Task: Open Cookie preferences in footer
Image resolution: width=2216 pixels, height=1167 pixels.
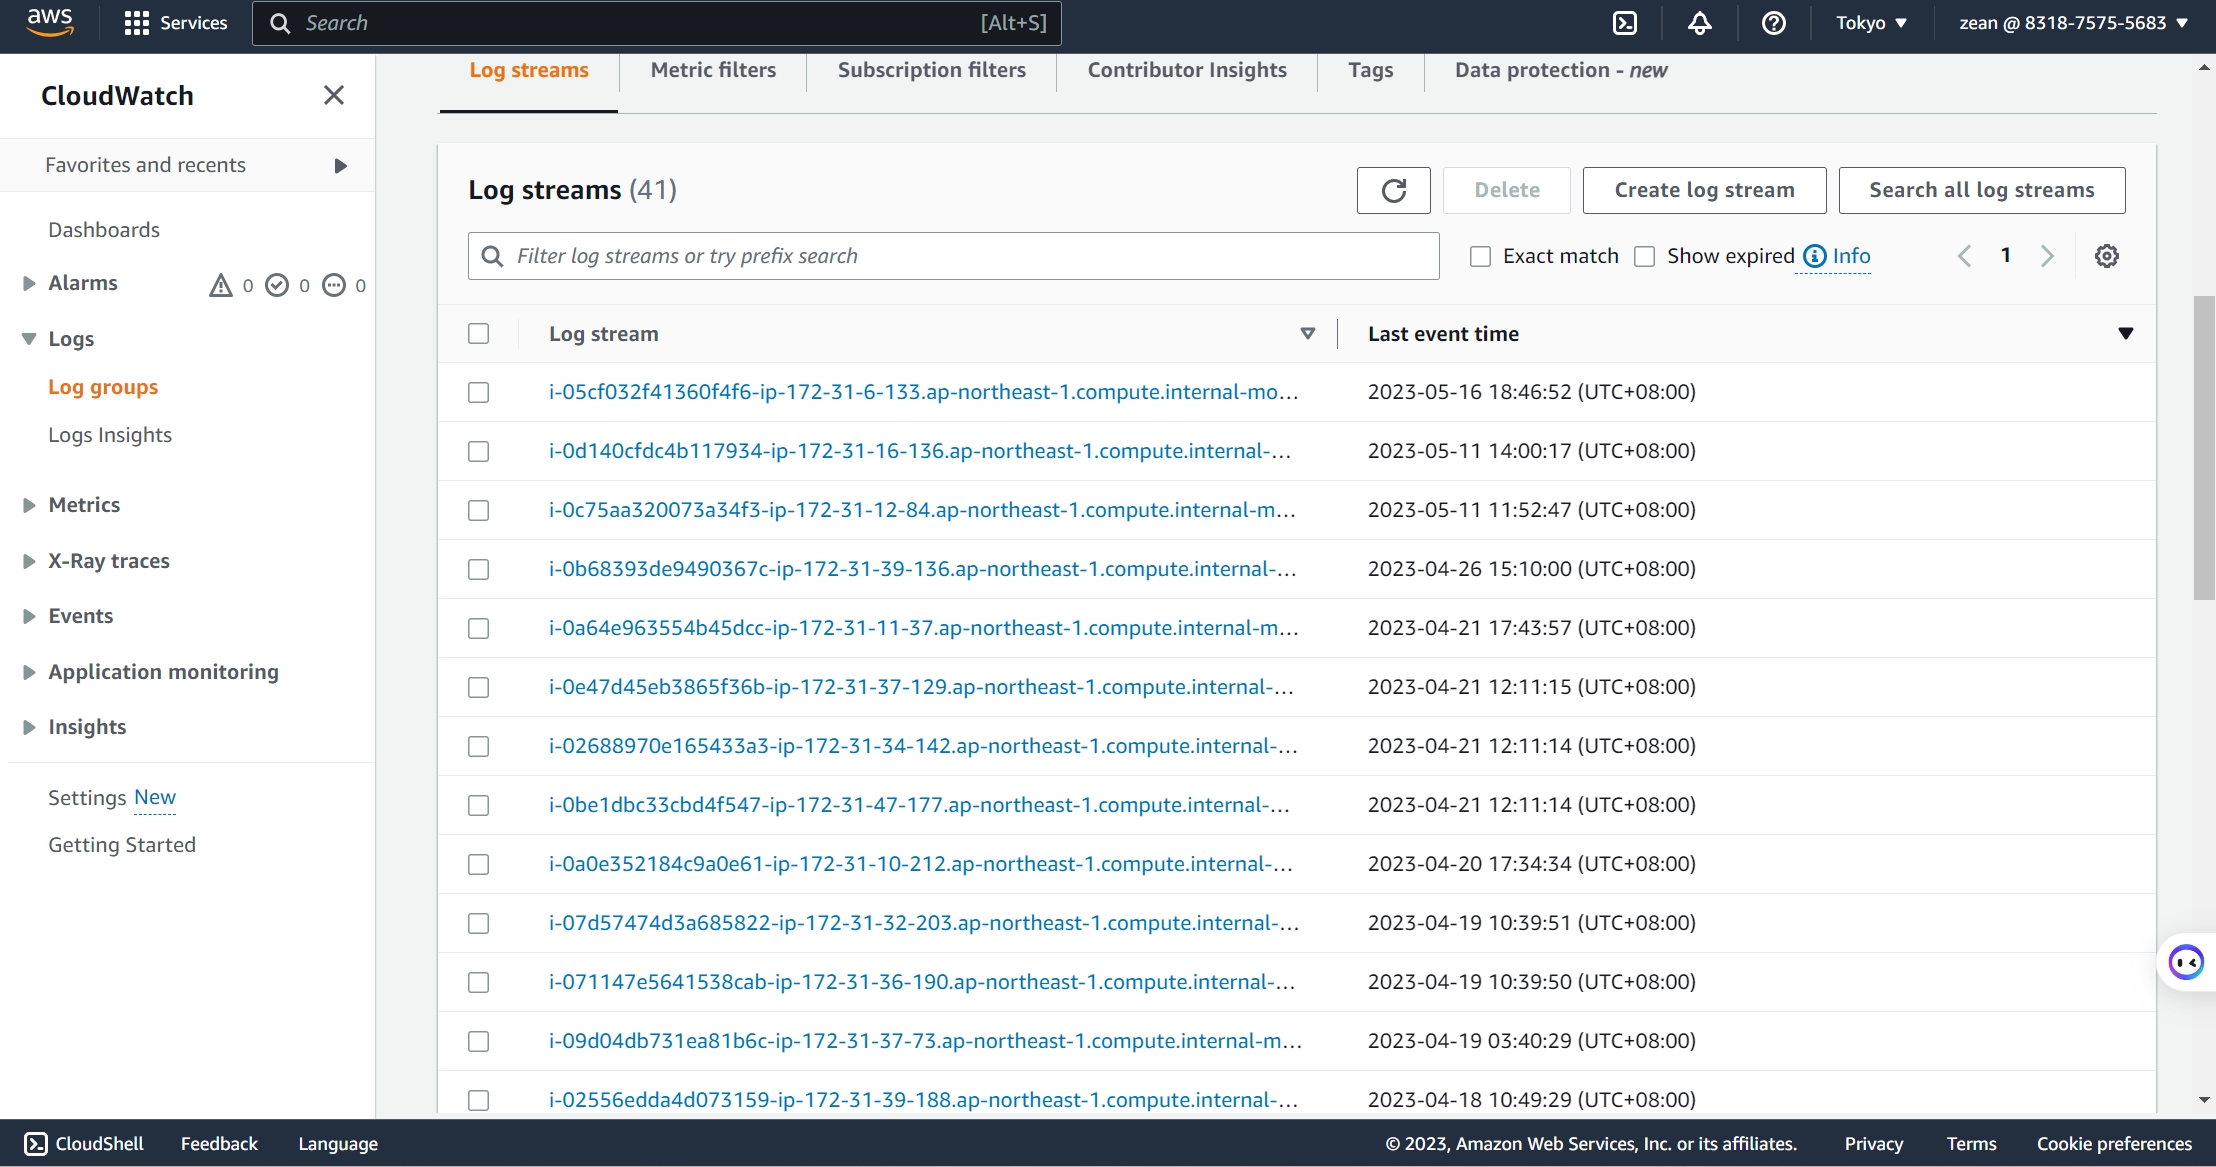Action: point(2115,1144)
